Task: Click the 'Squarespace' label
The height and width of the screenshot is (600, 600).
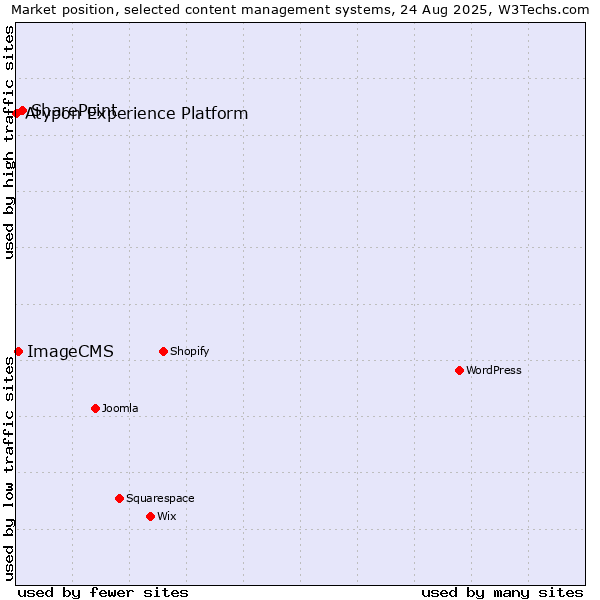Action: pos(160,498)
